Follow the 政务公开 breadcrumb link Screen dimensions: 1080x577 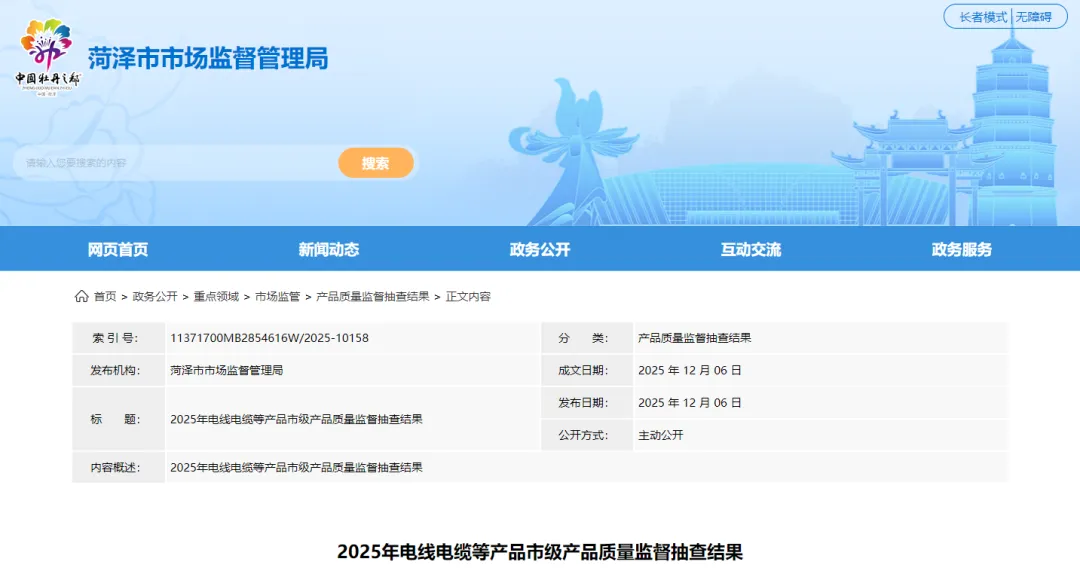[155, 296]
